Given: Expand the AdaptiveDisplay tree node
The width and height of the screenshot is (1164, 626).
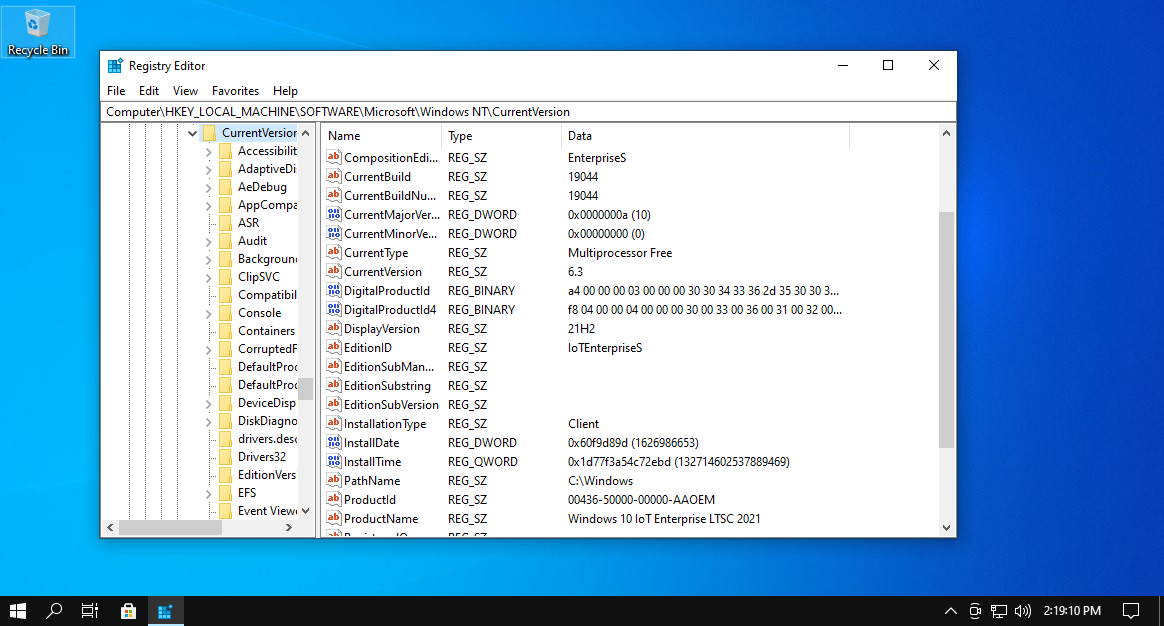Looking at the screenshot, I should [x=209, y=169].
